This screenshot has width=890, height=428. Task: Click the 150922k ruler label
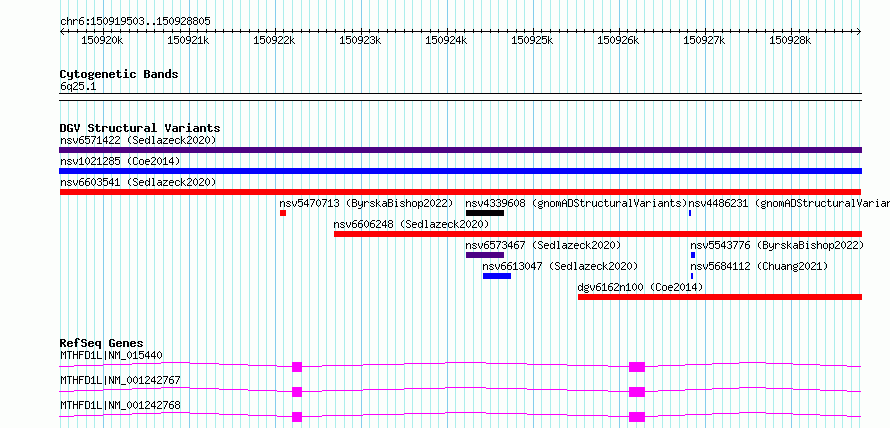(275, 41)
